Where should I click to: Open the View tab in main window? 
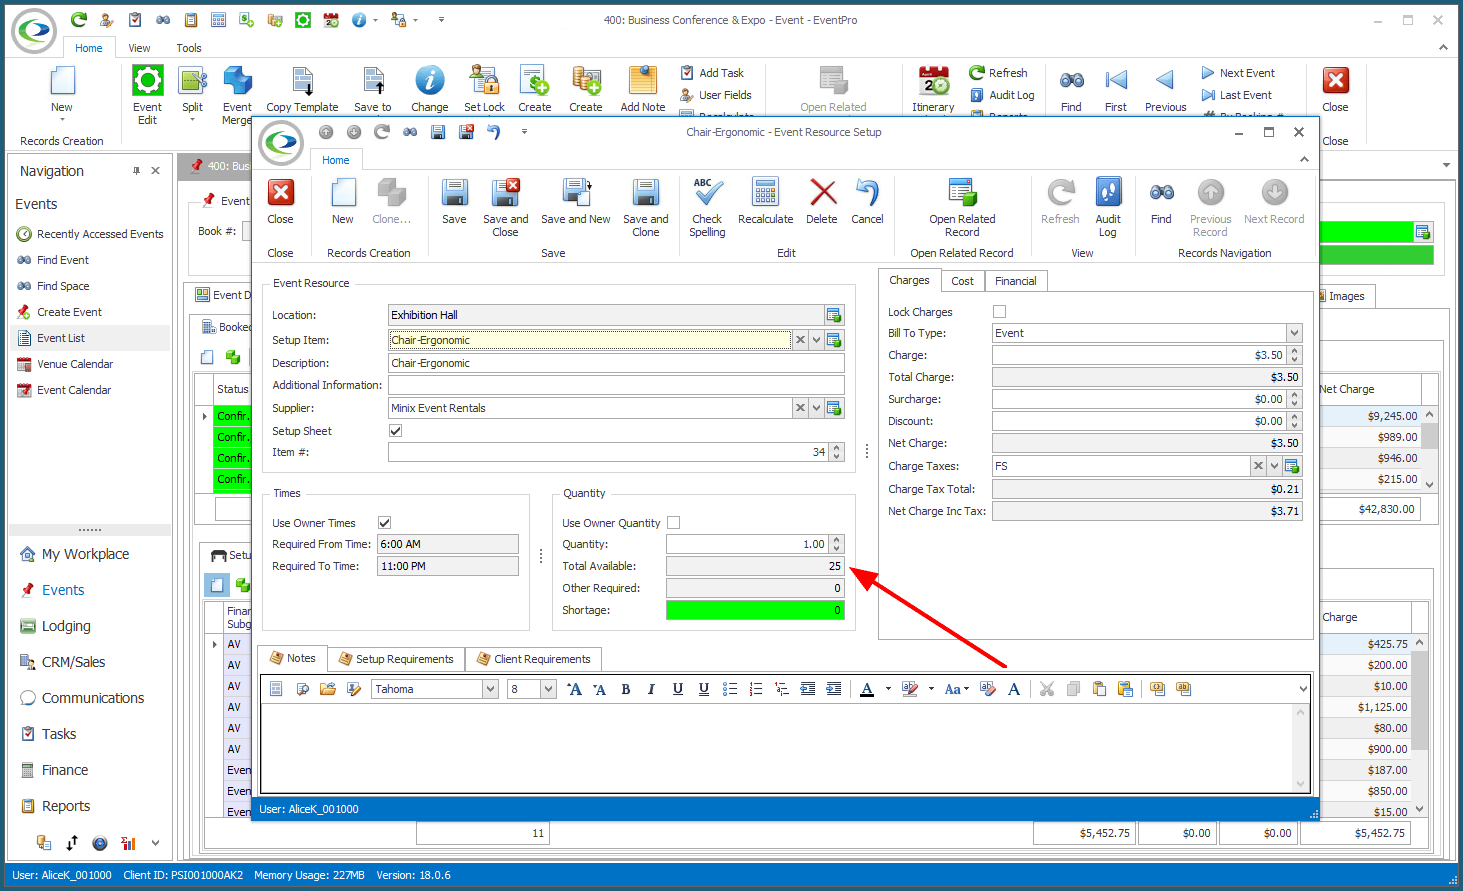coord(139,48)
